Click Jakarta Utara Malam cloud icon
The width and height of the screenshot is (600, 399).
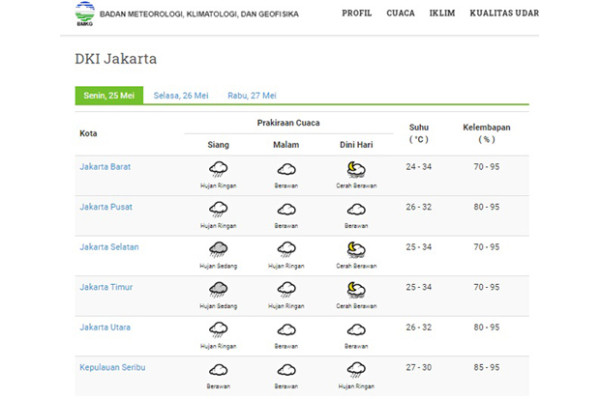(286, 329)
